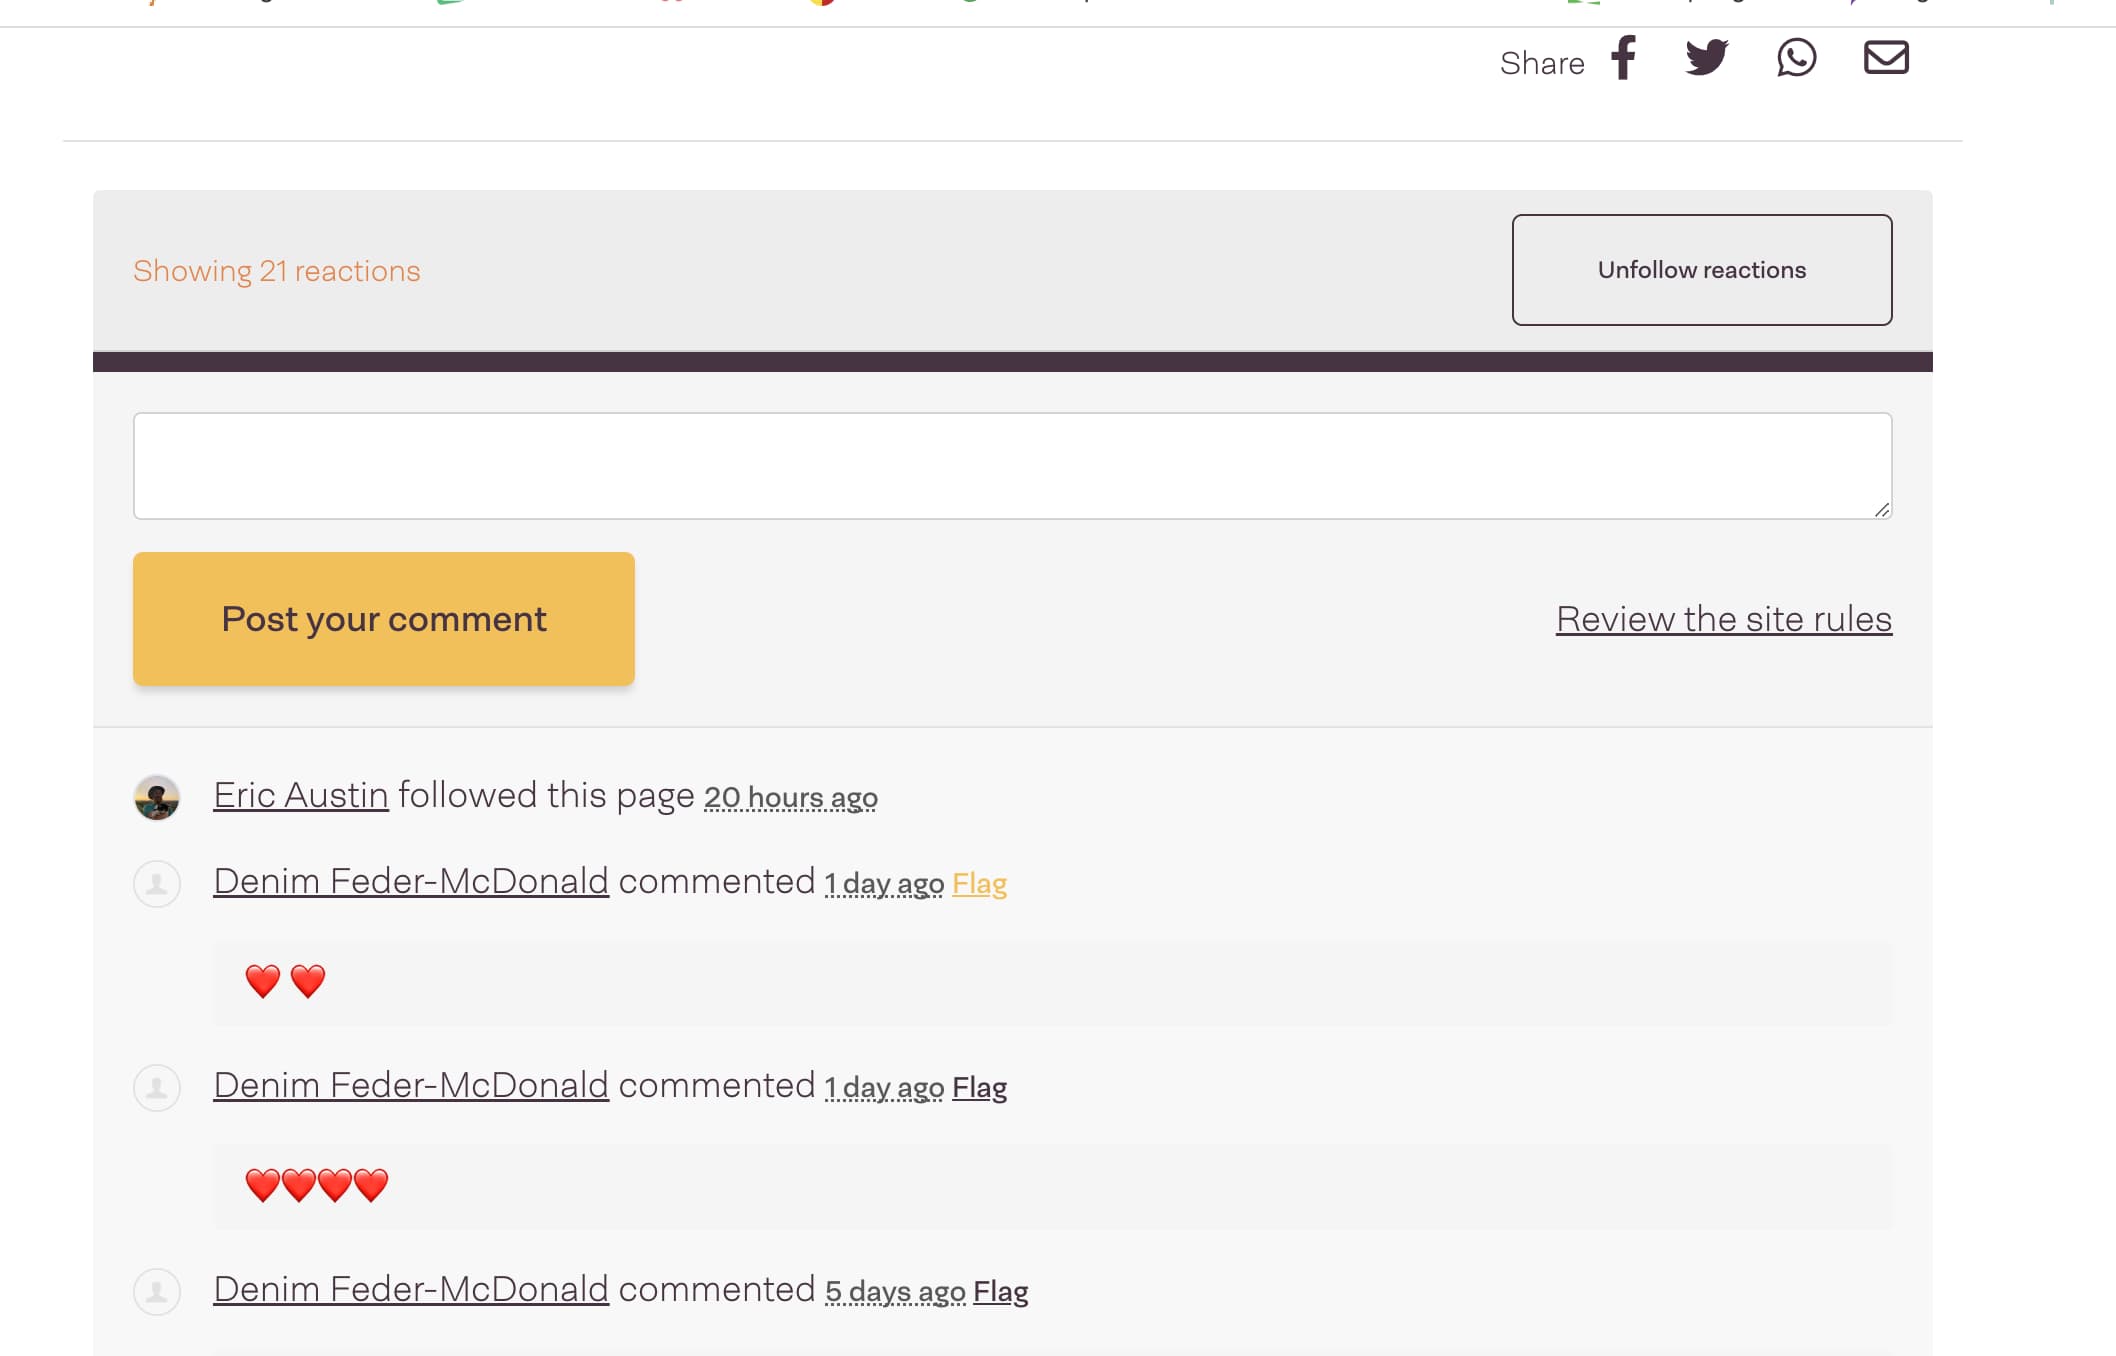Click avatar beside first Denim Feder-McDonald comment
The width and height of the screenshot is (2116, 1356).
[x=157, y=884]
